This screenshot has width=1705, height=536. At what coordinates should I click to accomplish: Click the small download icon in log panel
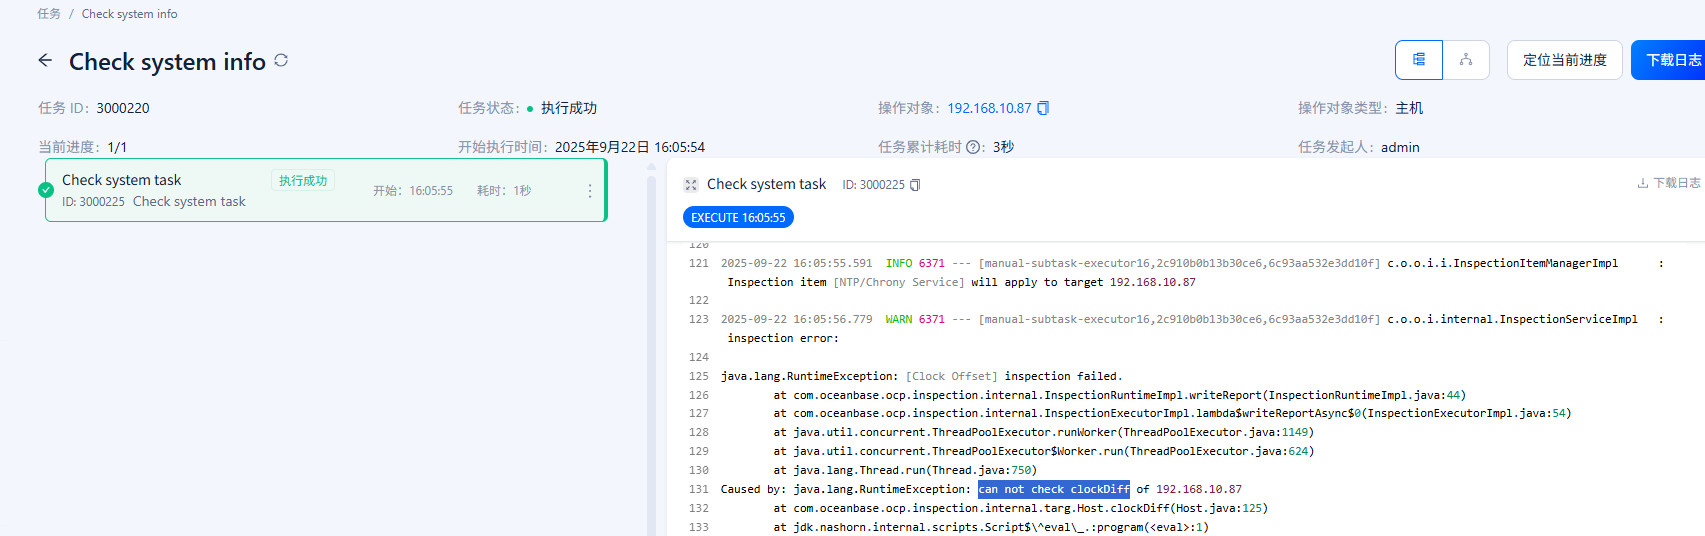[1642, 183]
